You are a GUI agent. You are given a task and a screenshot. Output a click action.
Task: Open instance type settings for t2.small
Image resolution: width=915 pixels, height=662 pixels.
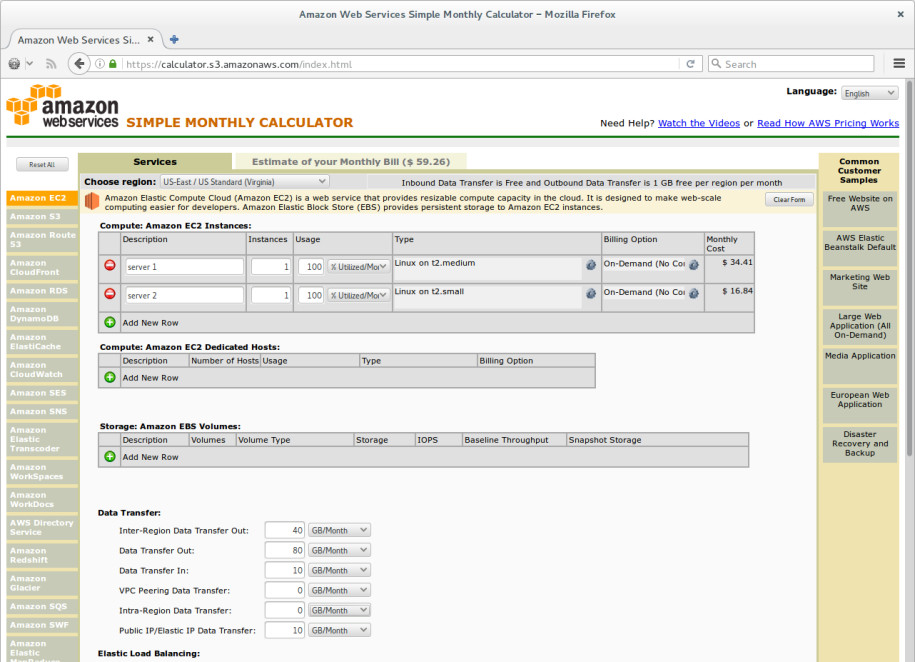(x=591, y=294)
